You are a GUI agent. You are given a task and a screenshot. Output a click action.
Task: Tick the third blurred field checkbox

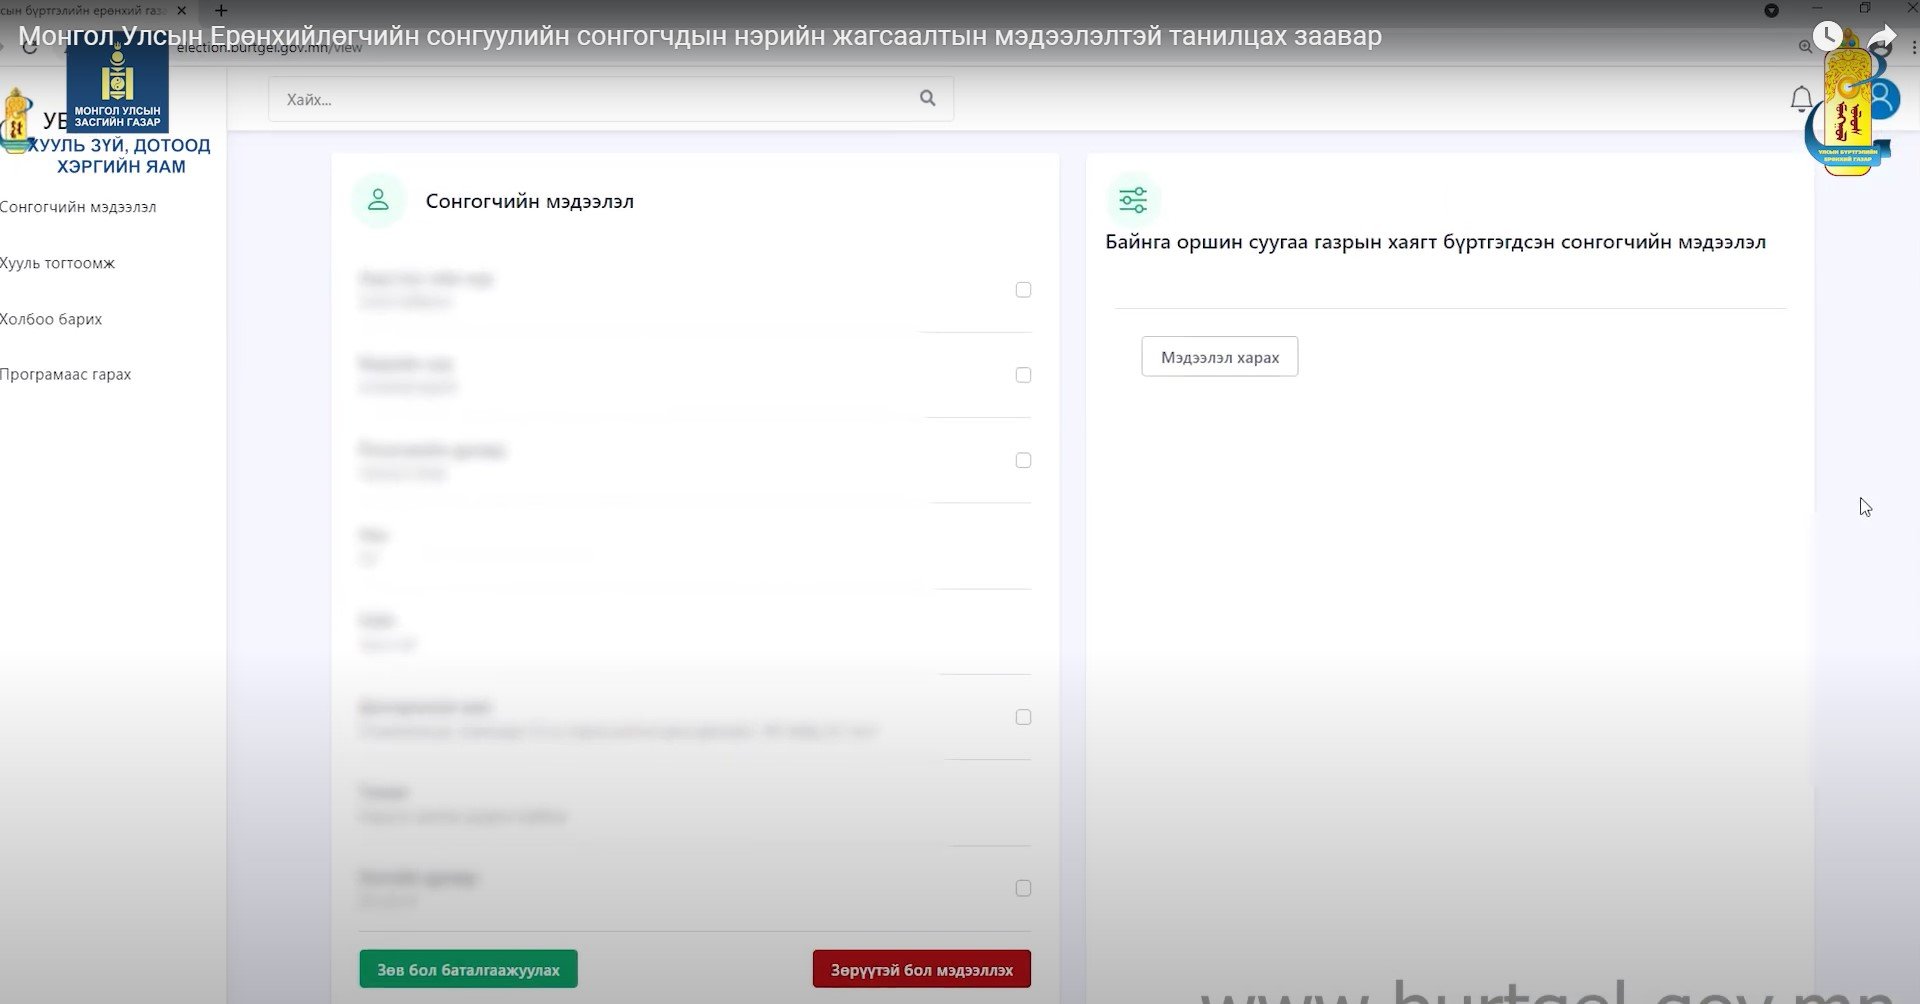coord(1023,460)
